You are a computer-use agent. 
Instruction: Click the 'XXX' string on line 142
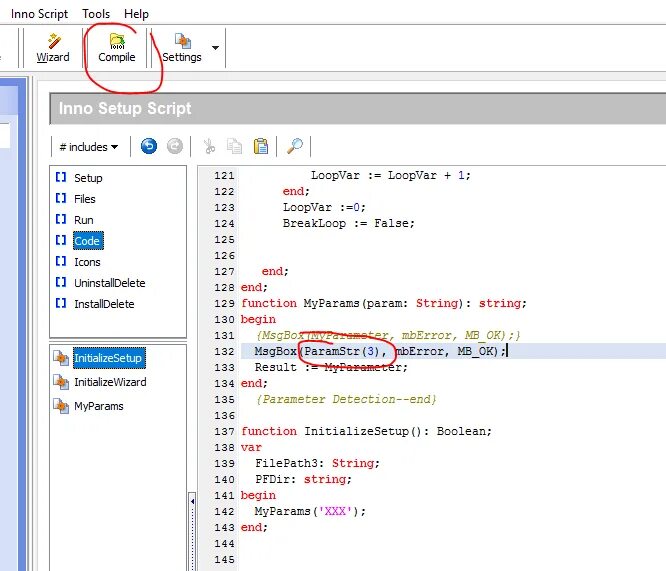click(x=335, y=511)
